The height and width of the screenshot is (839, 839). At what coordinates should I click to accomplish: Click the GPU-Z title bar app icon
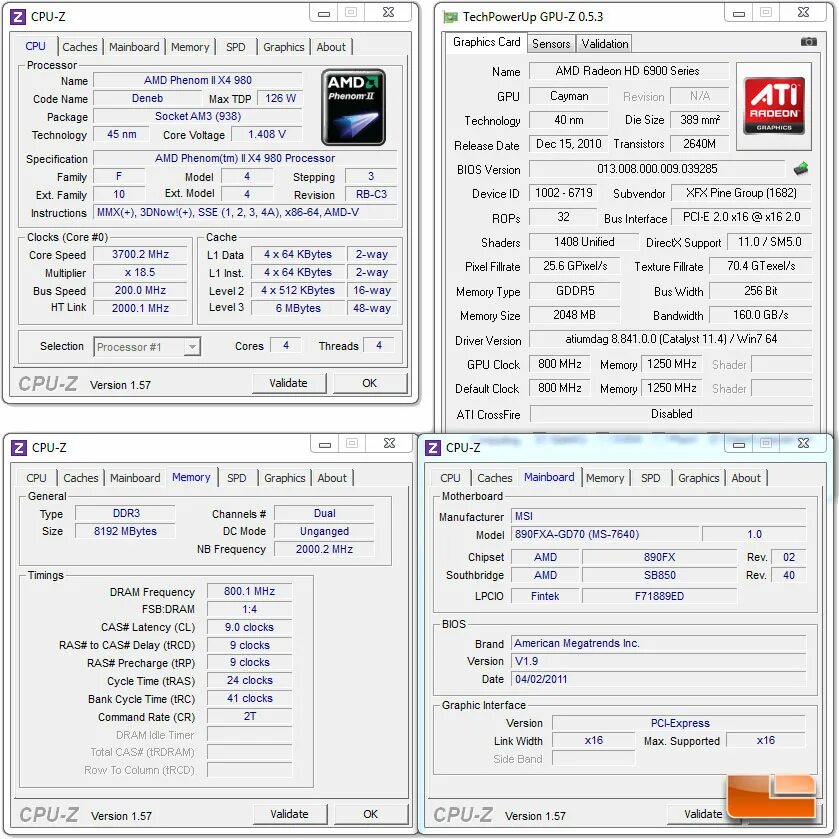tap(450, 17)
